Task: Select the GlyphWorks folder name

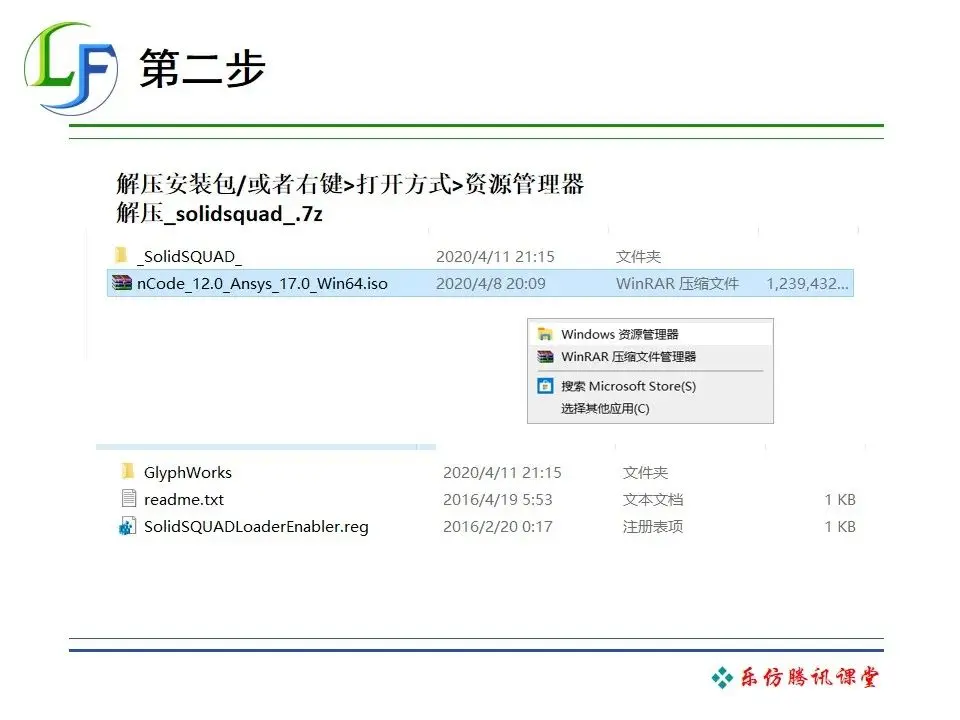Action: (x=188, y=473)
